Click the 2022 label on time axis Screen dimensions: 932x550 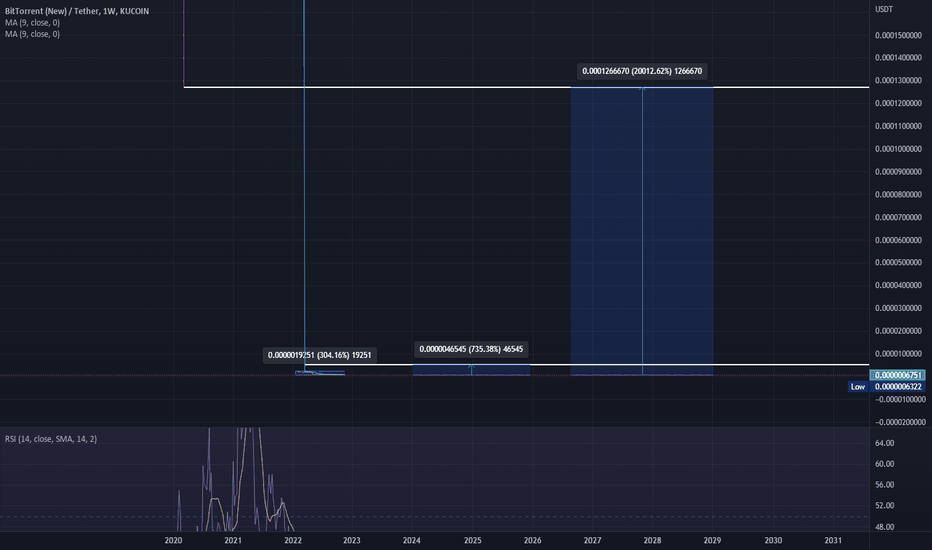(293, 540)
